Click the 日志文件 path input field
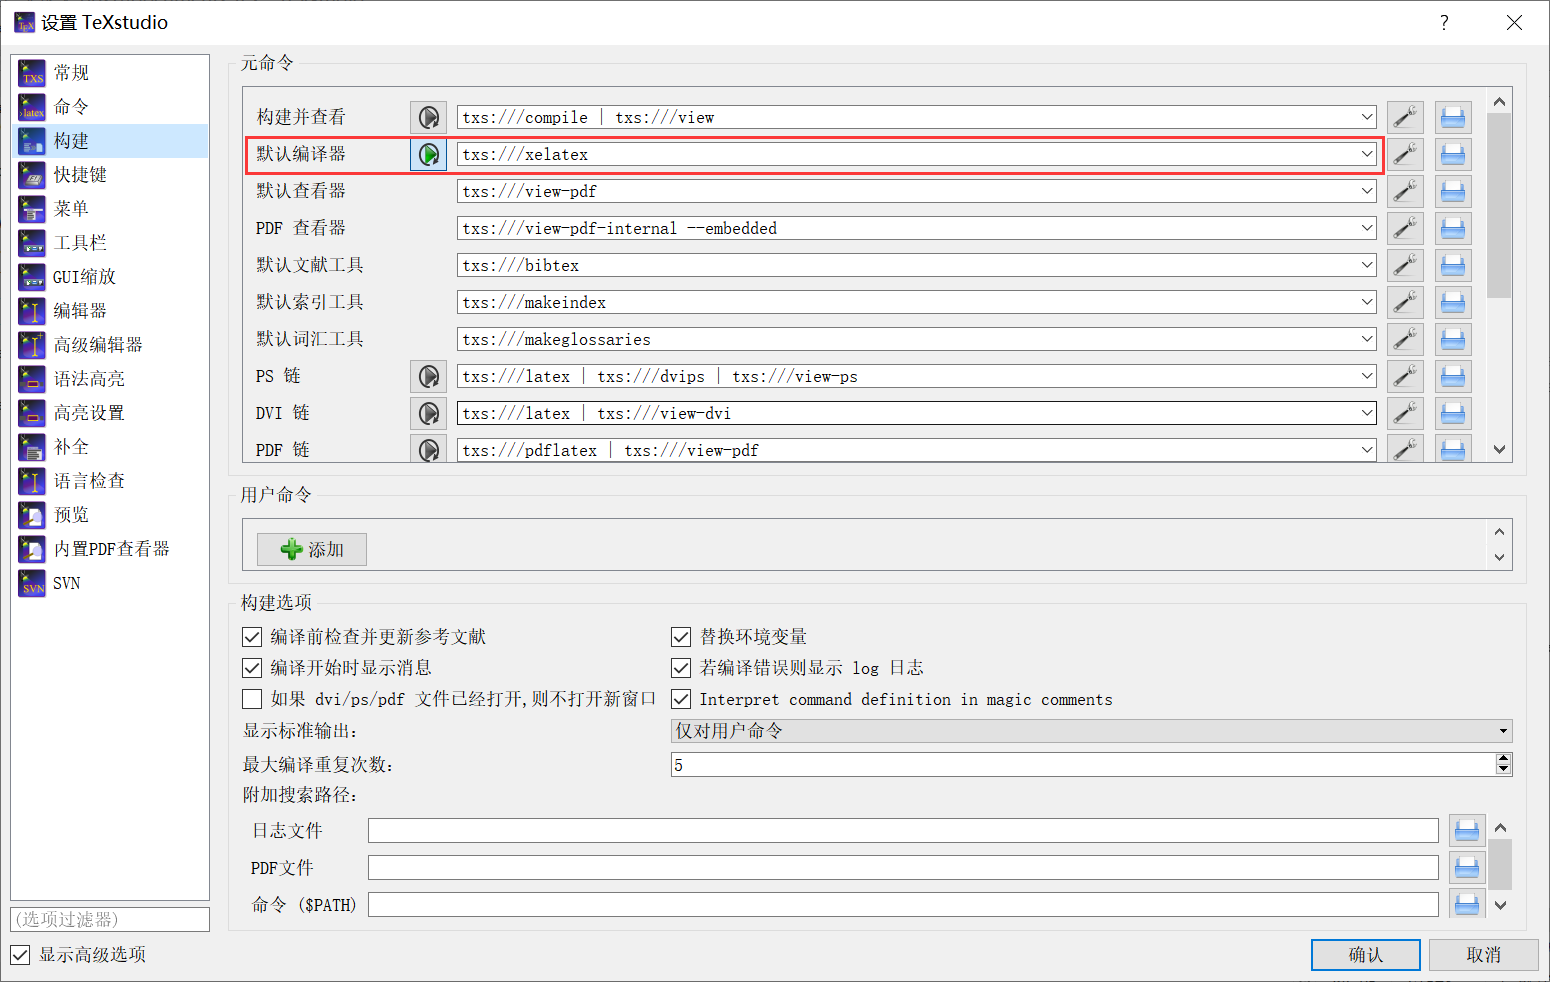This screenshot has width=1550, height=982. pyautogui.click(x=903, y=830)
